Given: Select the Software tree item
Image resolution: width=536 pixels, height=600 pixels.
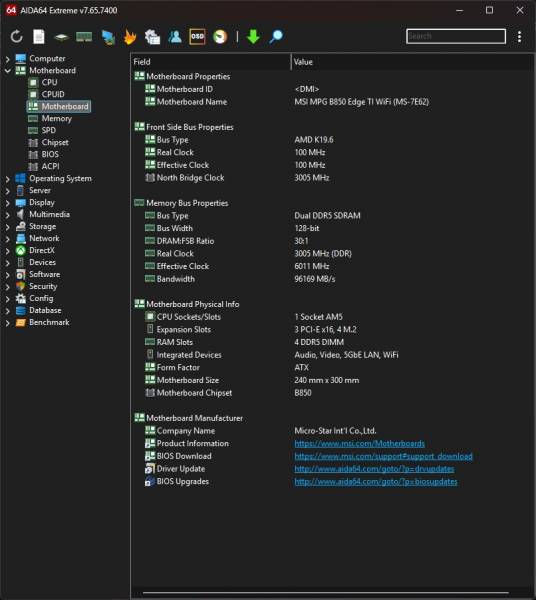Looking at the screenshot, I should coord(44,274).
